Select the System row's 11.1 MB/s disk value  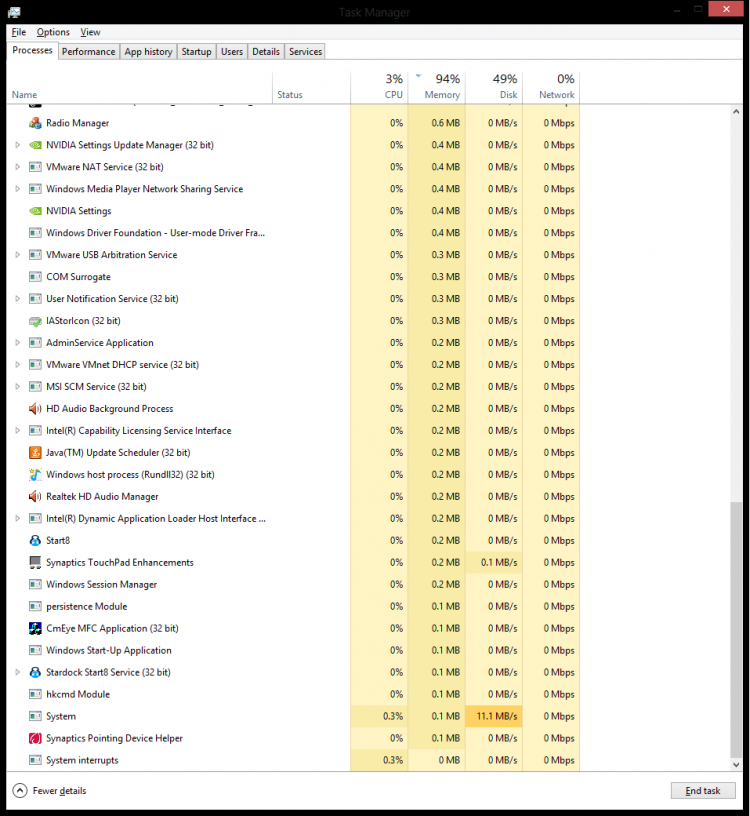[x=494, y=717]
